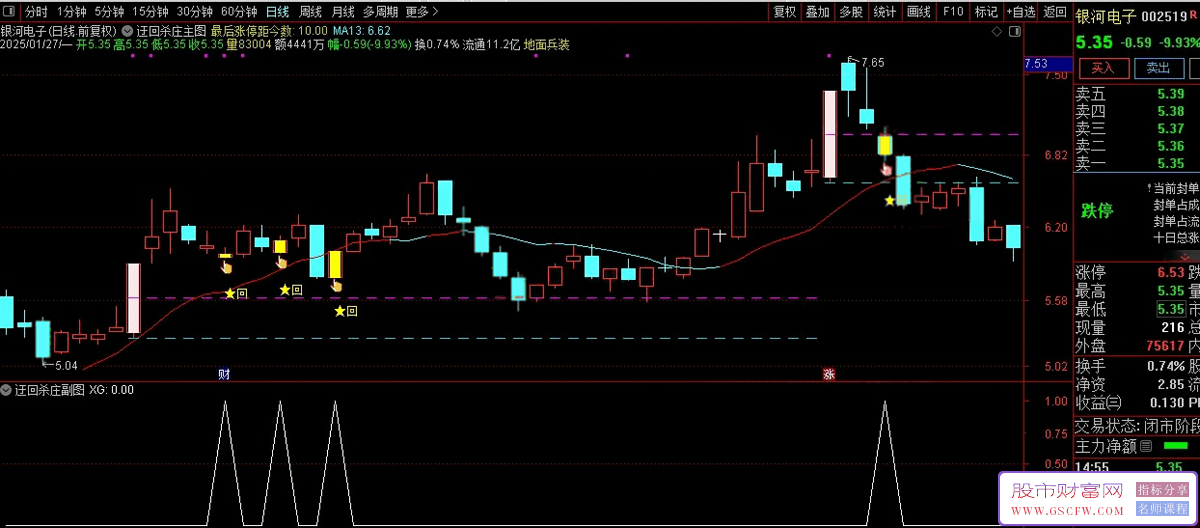Click the 财 marker on the chart axis

pos(224,374)
